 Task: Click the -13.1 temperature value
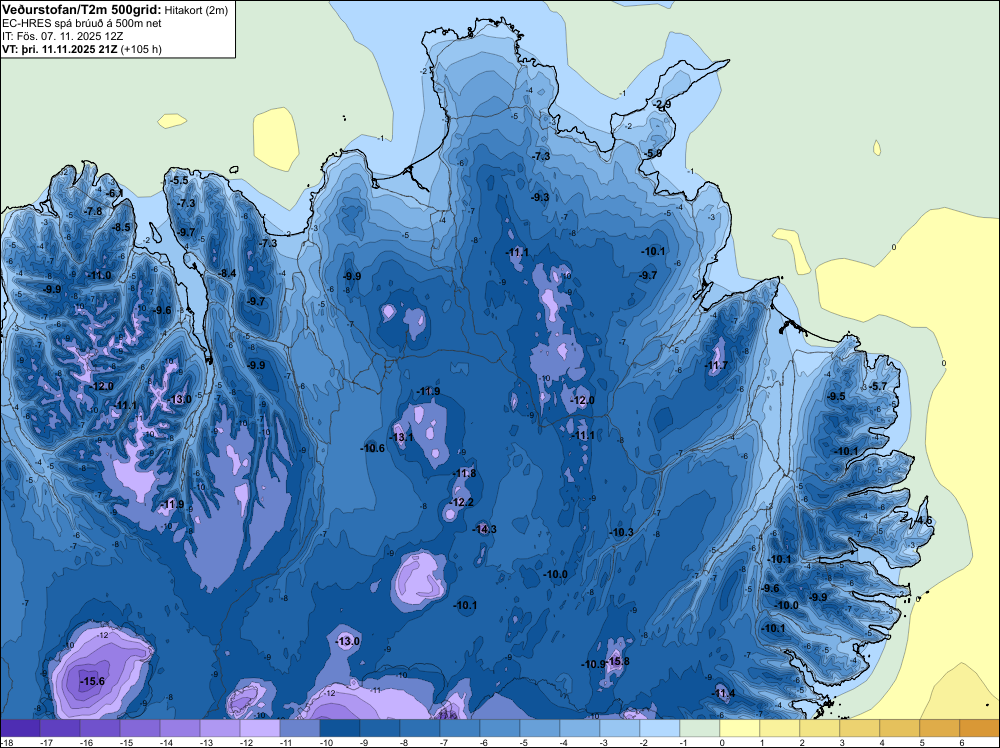pyautogui.click(x=401, y=437)
